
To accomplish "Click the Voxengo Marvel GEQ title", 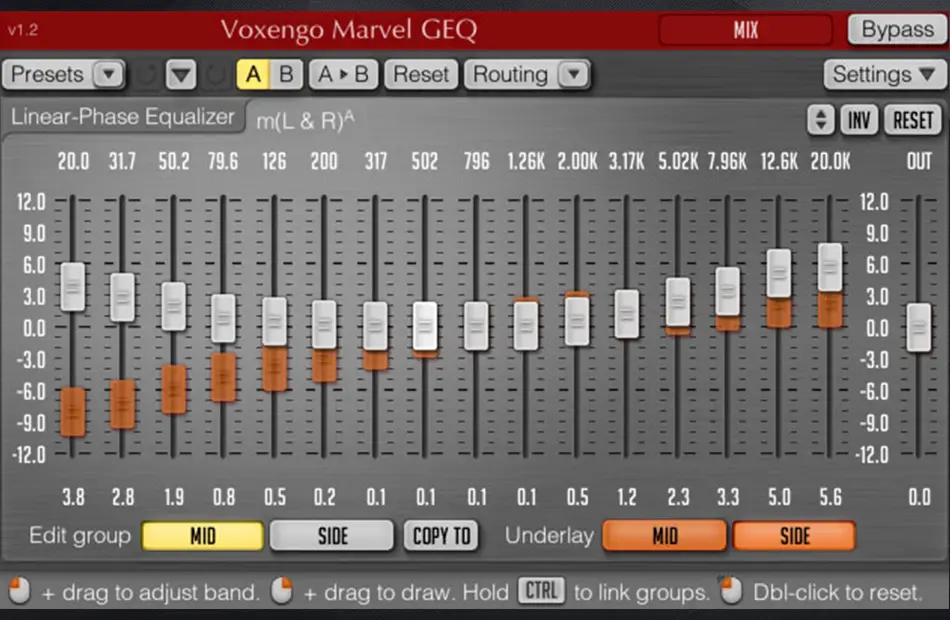I will [348, 30].
